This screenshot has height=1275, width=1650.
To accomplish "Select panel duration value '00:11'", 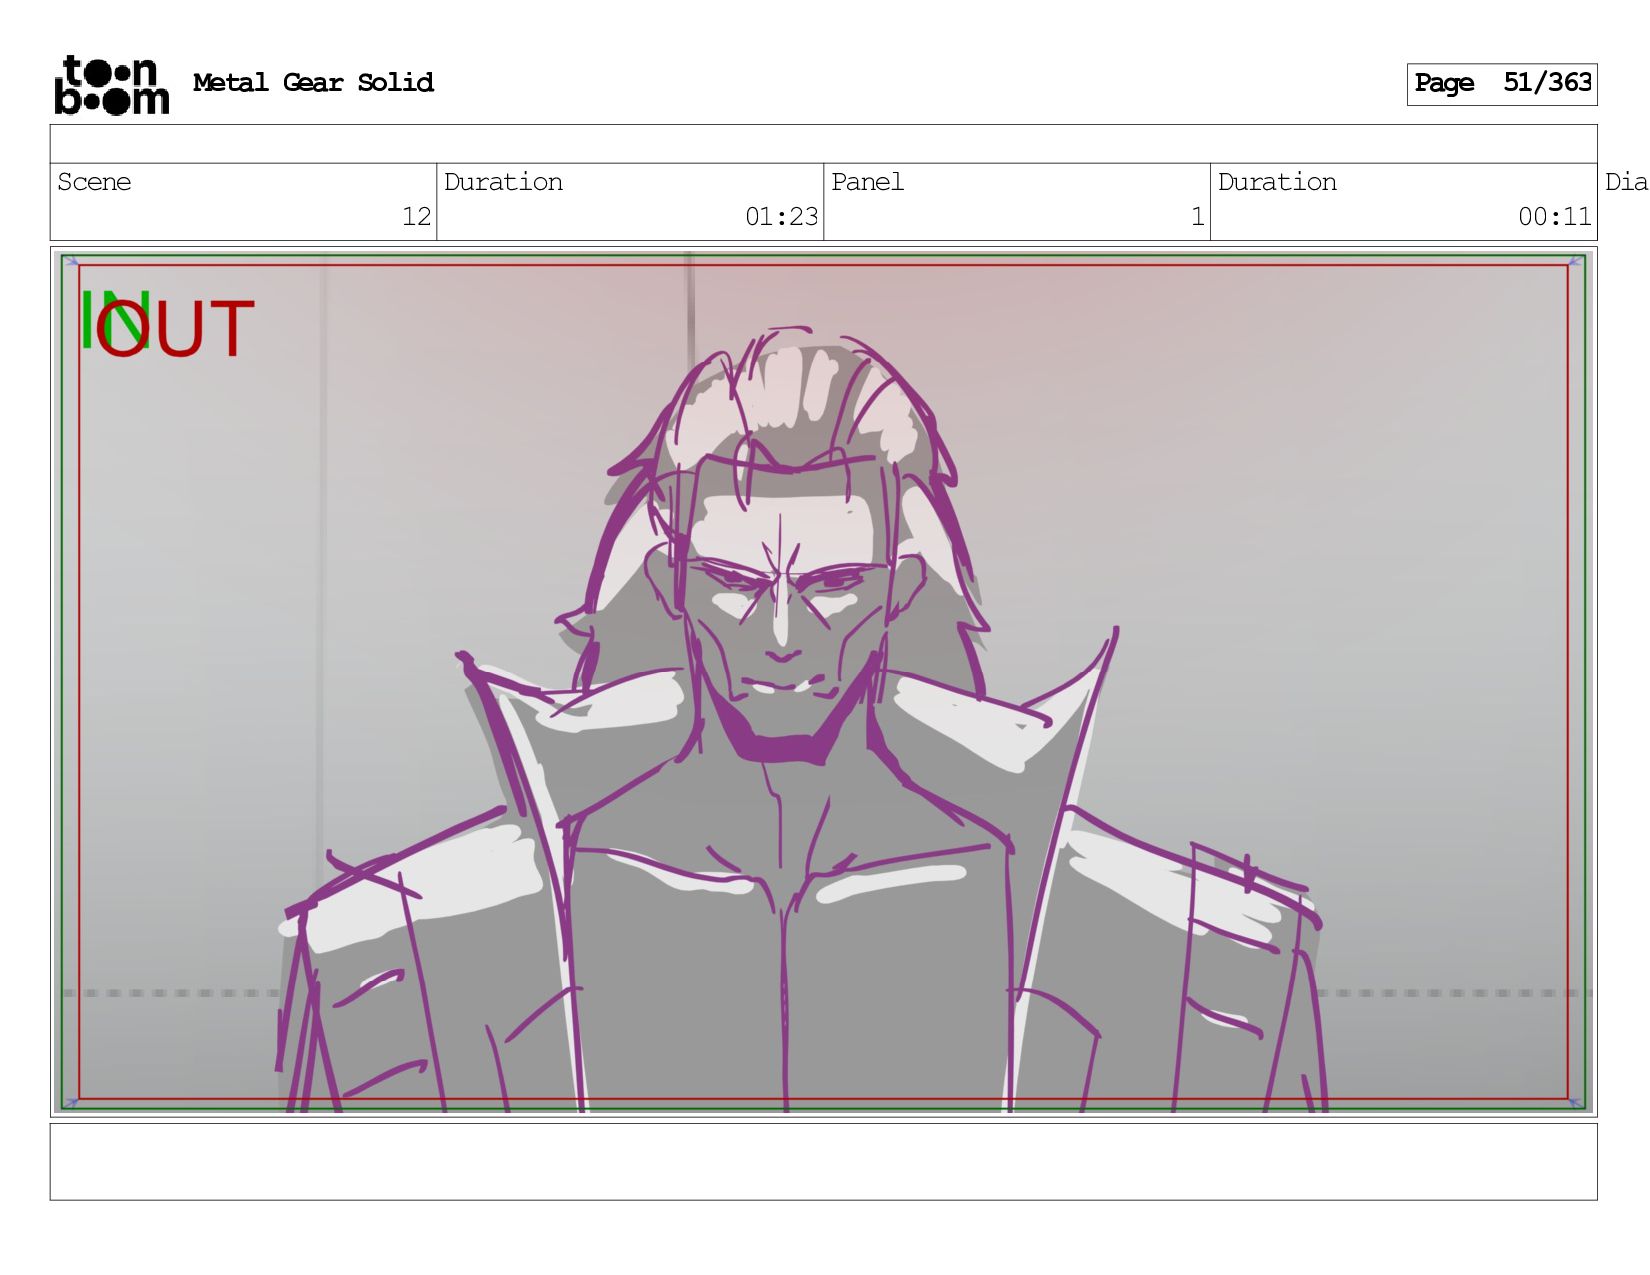I will [x=1554, y=217].
